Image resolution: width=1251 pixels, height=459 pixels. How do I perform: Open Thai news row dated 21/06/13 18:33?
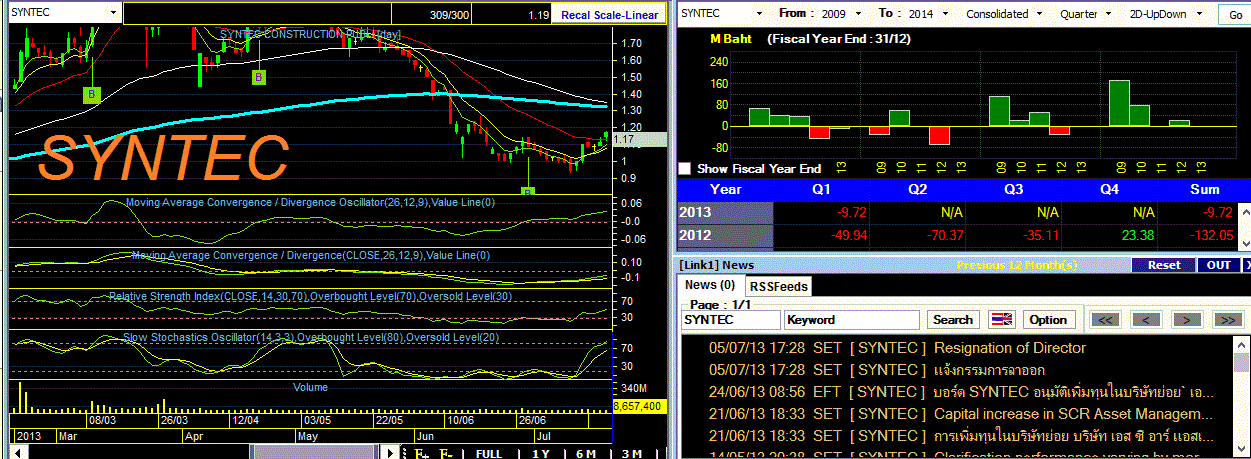[x=958, y=436]
